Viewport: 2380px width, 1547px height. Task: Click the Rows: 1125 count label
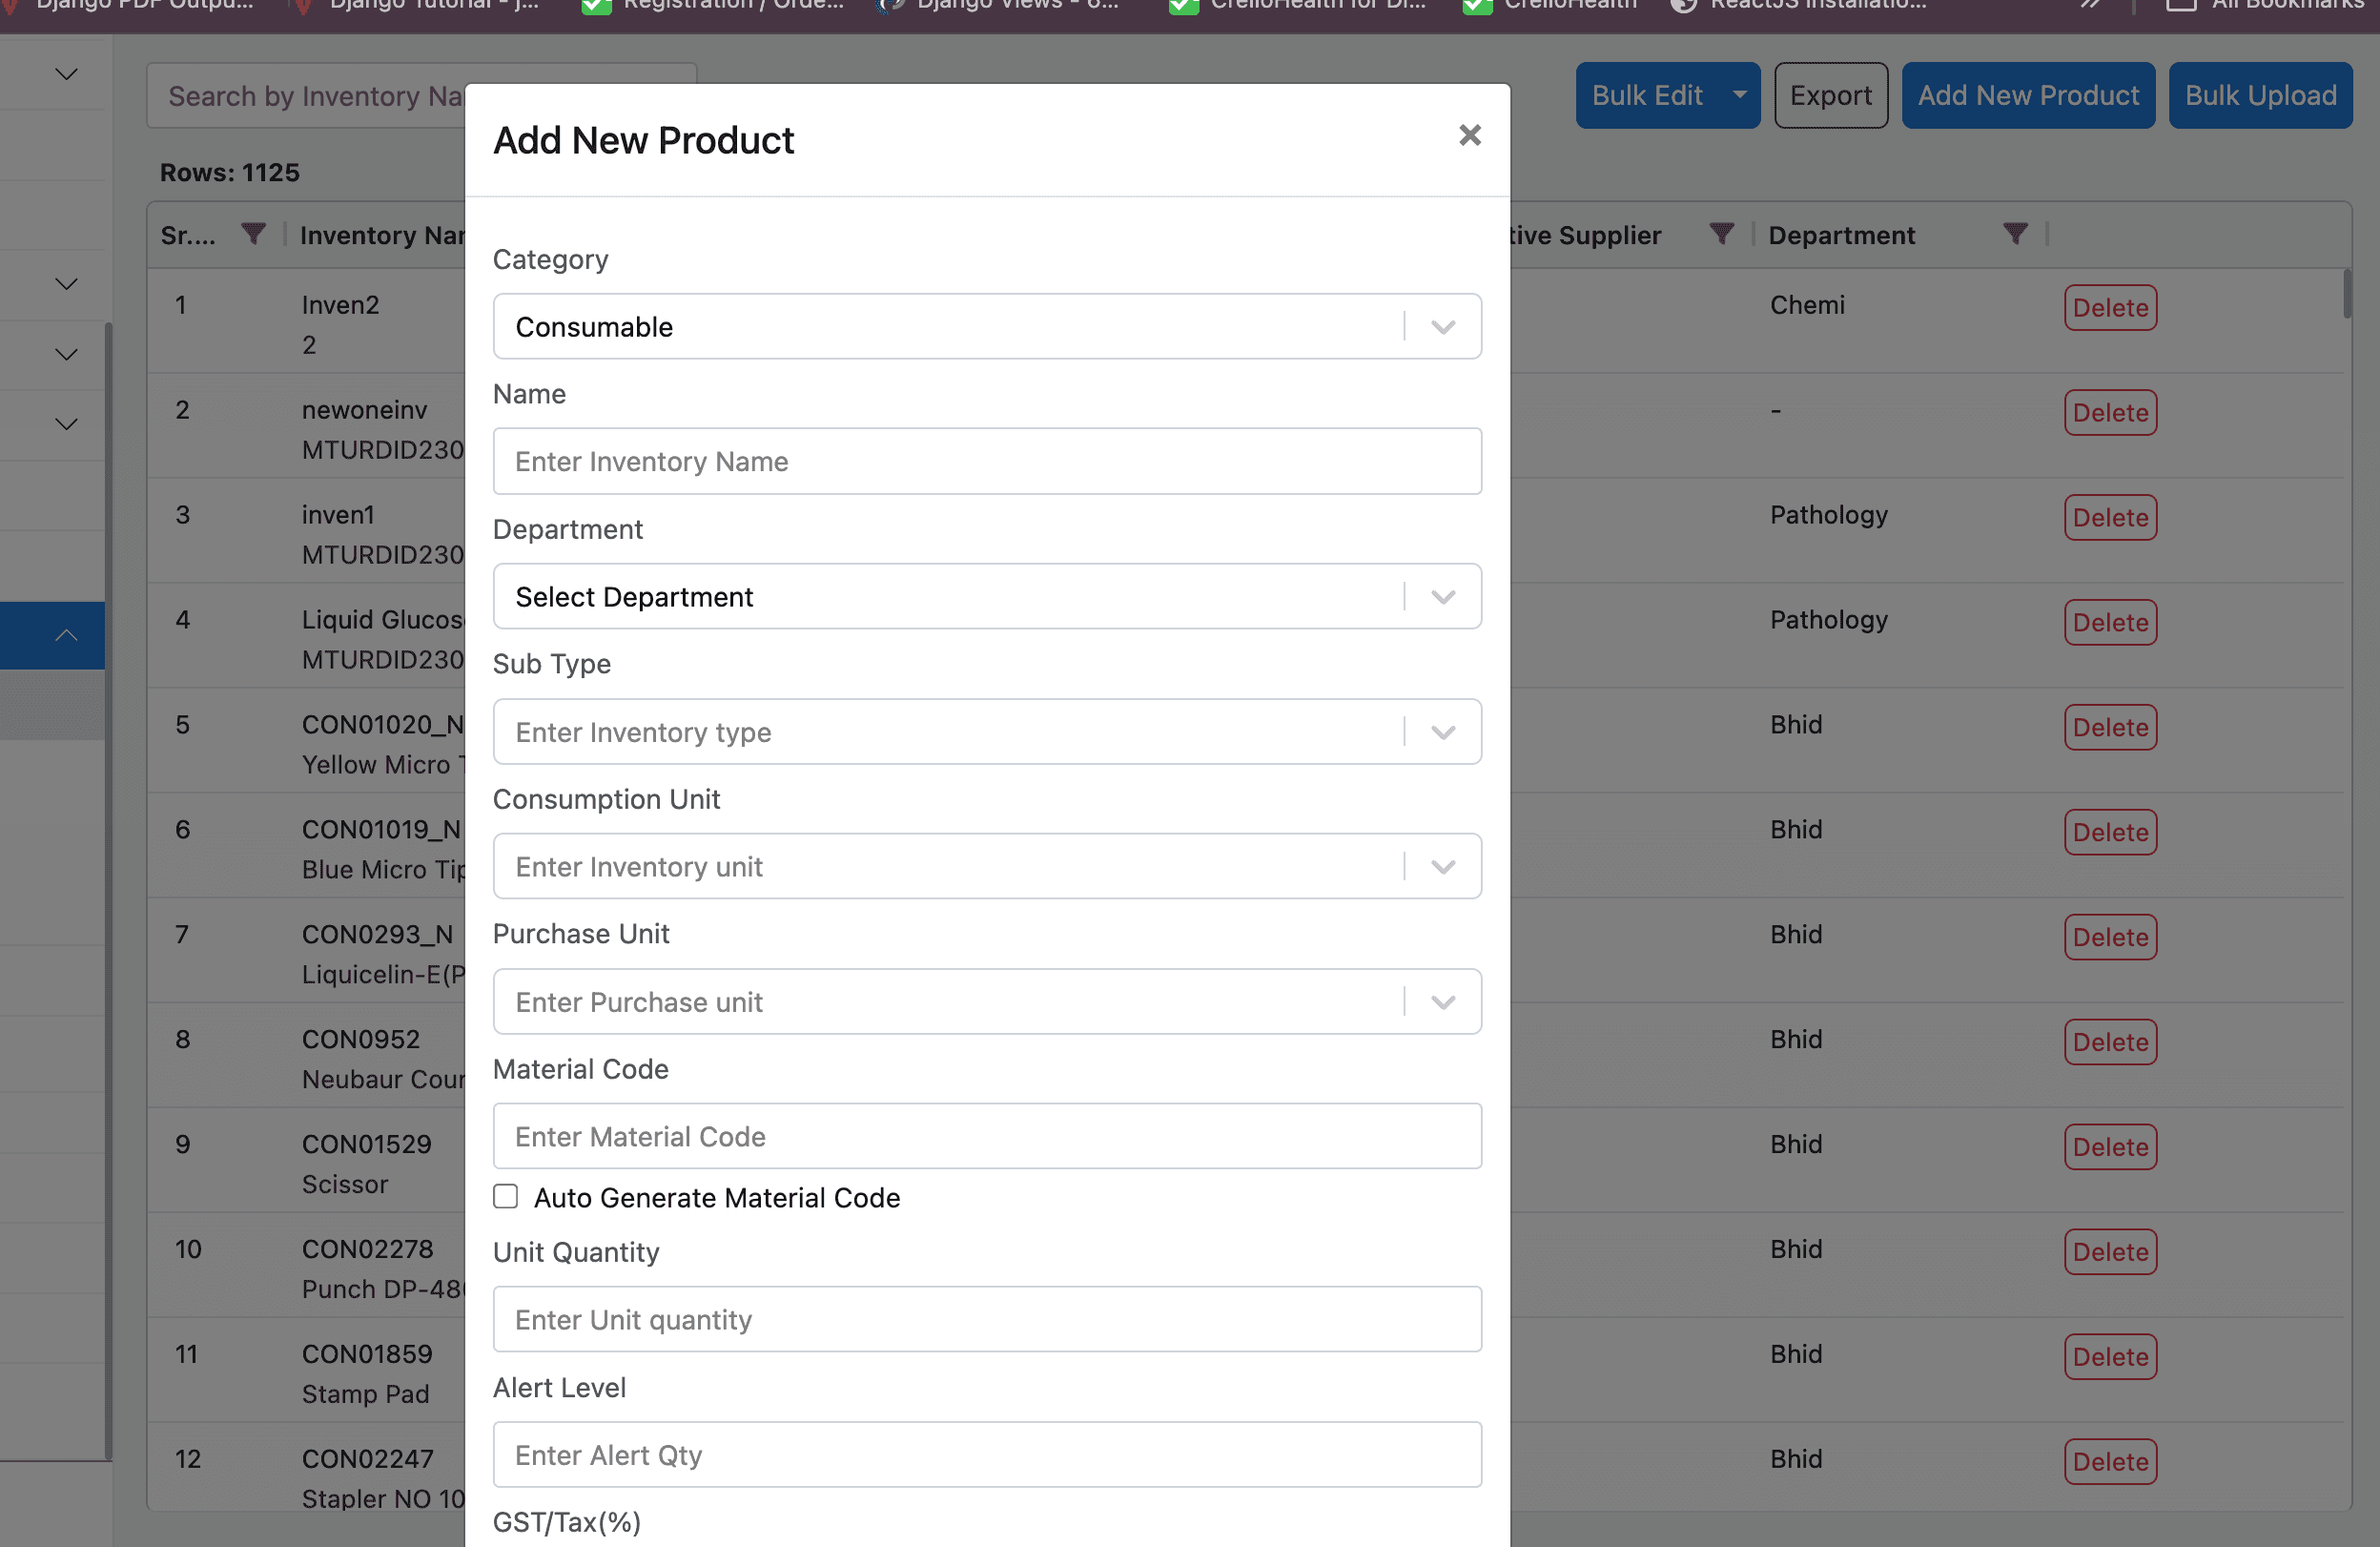tap(230, 173)
